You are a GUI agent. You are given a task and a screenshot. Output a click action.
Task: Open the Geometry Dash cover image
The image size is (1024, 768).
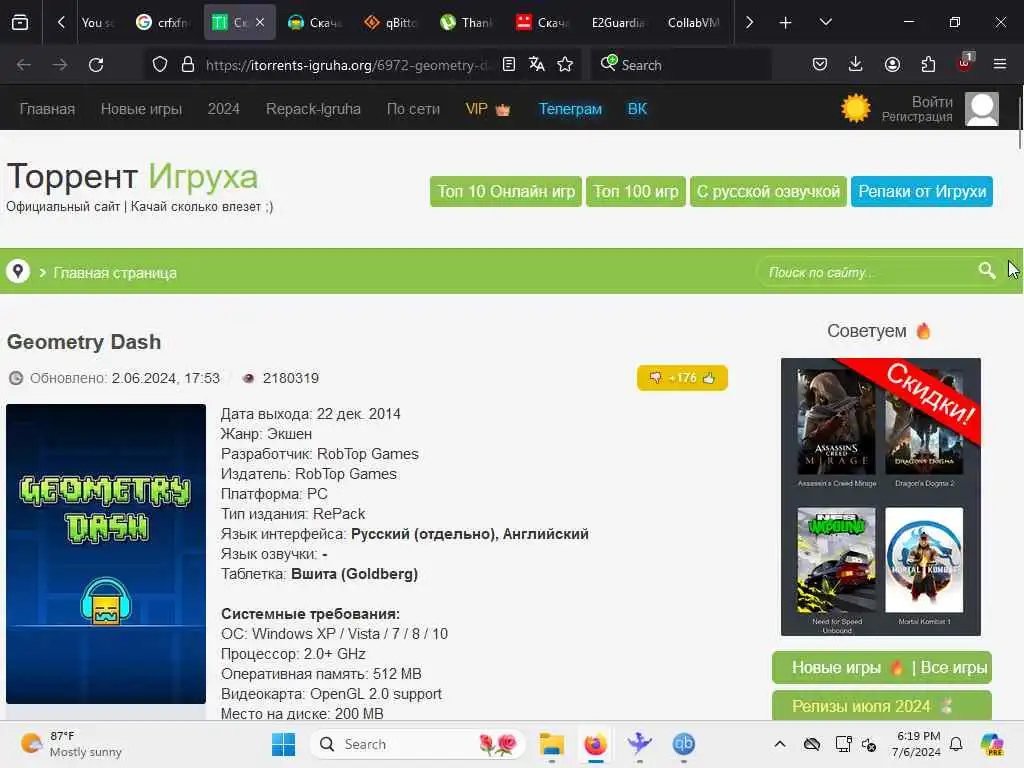pos(106,554)
